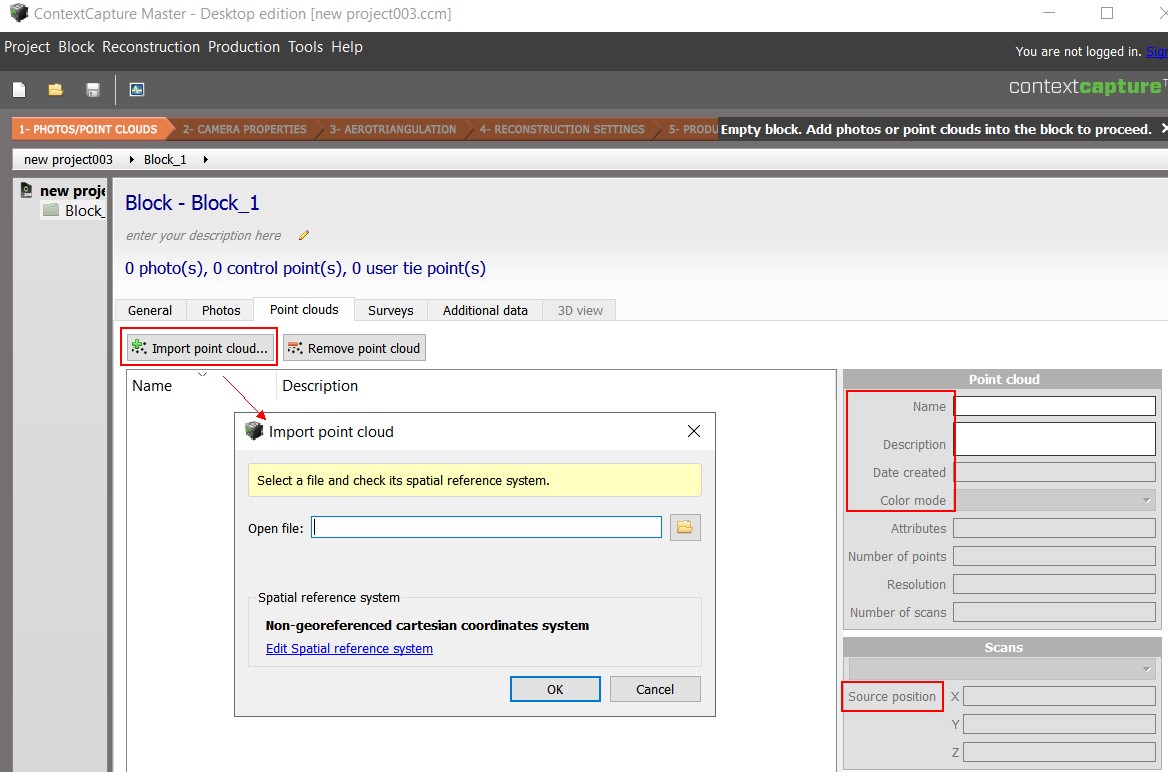Dismiss the empty block notification with X
This screenshot has height=772, width=1168.
tap(1164, 129)
